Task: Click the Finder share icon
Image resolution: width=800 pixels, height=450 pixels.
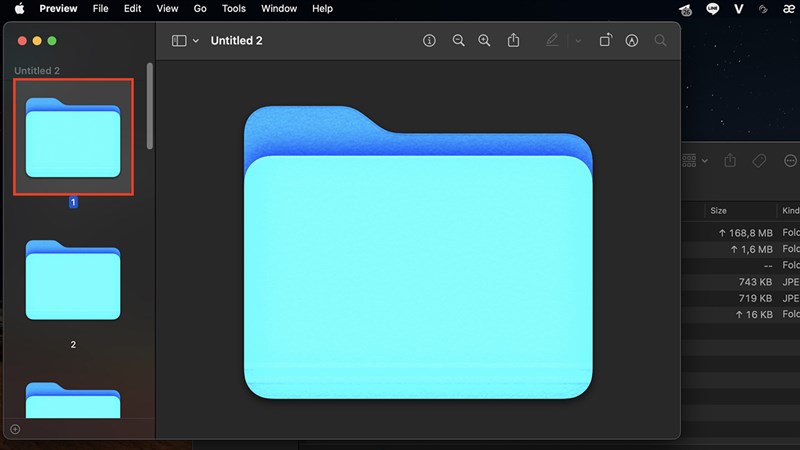Action: coord(730,160)
